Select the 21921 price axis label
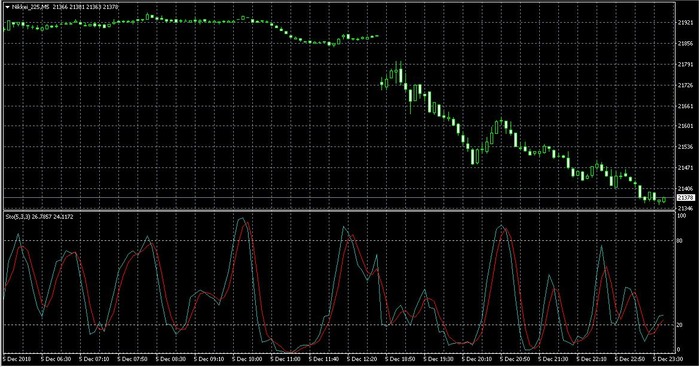 [686, 22]
